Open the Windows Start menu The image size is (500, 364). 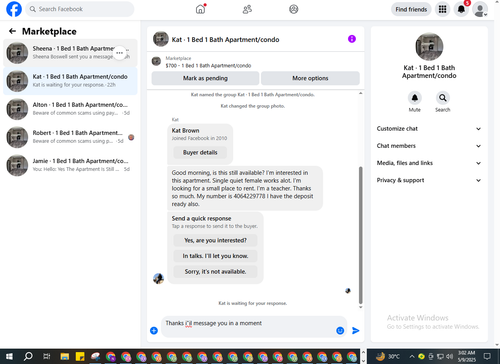(x=9, y=356)
